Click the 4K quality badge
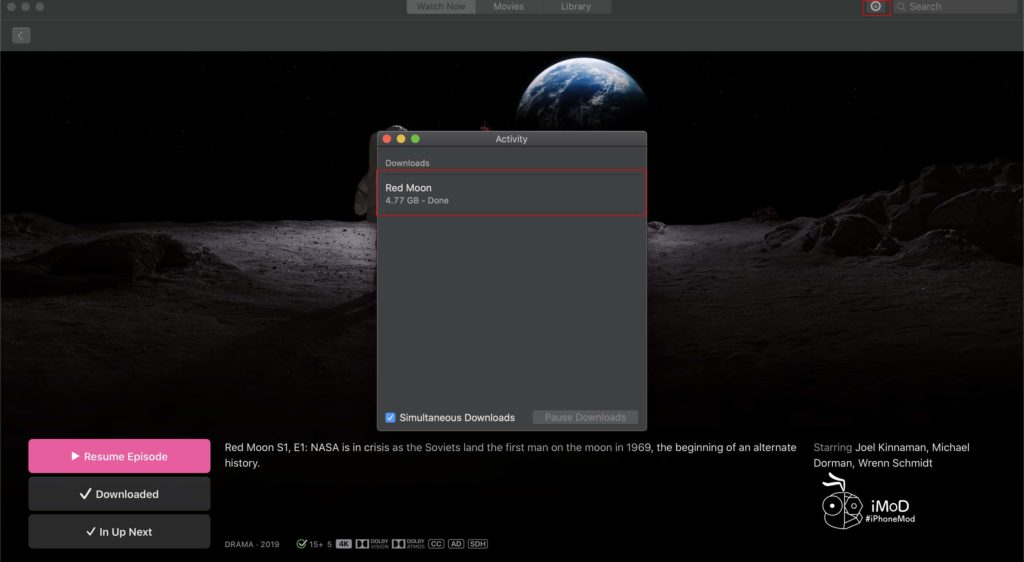Image resolution: width=1024 pixels, height=562 pixels. click(x=344, y=544)
